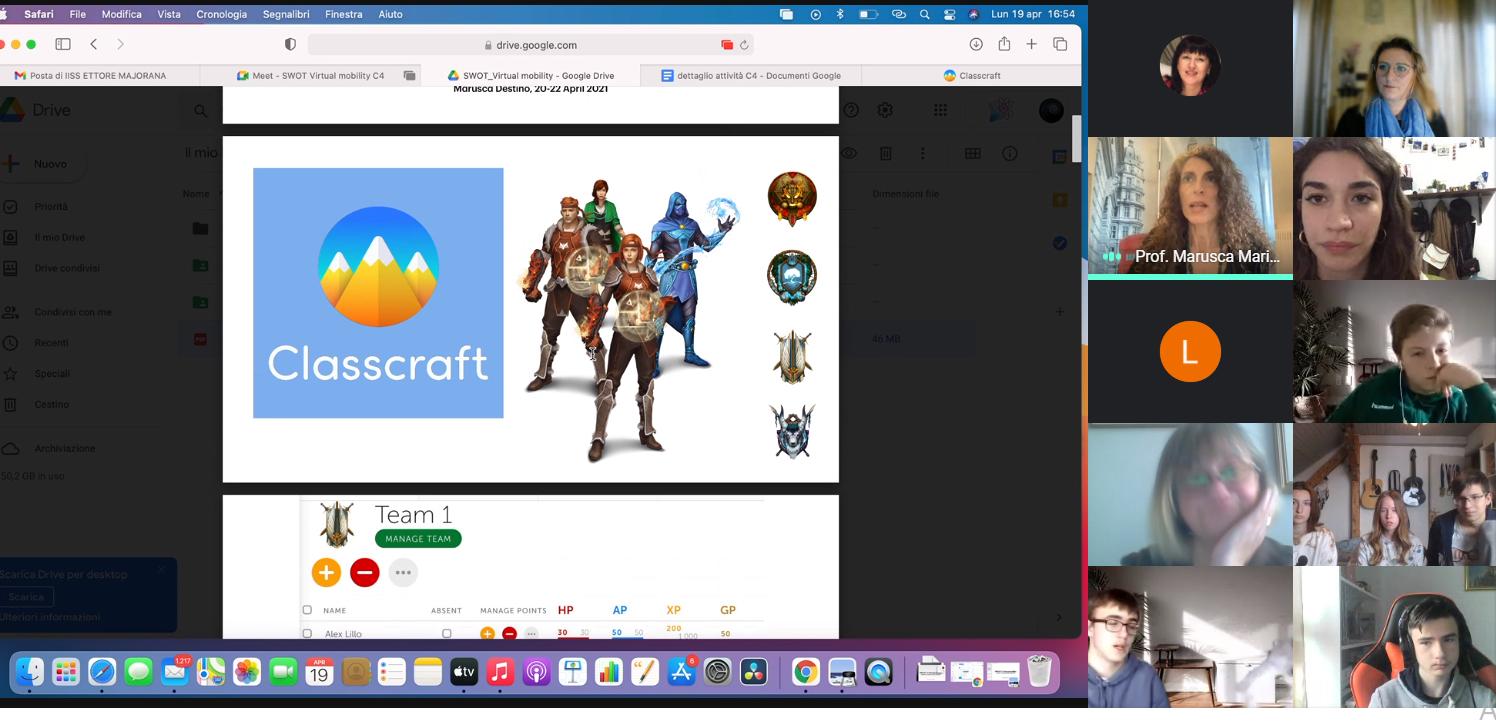The height and width of the screenshot is (723, 1496).
Task: Click the preview's vertical scrollbar
Action: click(1076, 138)
